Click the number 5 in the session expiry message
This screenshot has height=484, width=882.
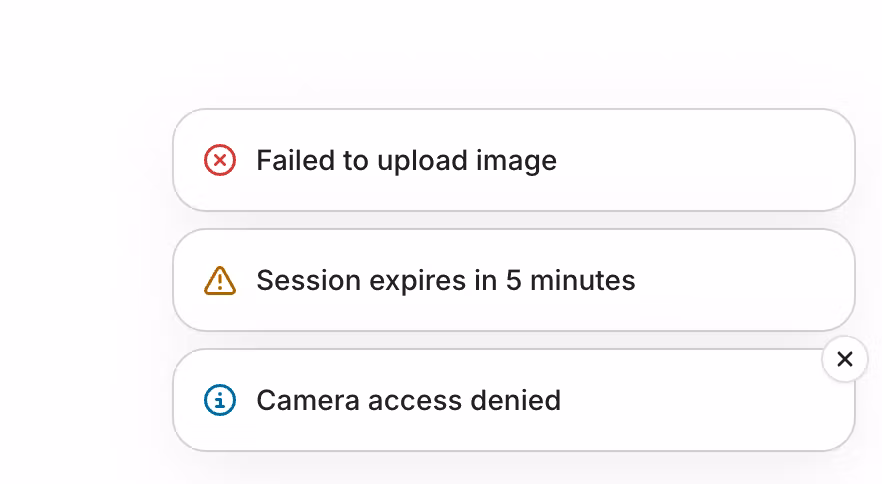pos(514,280)
